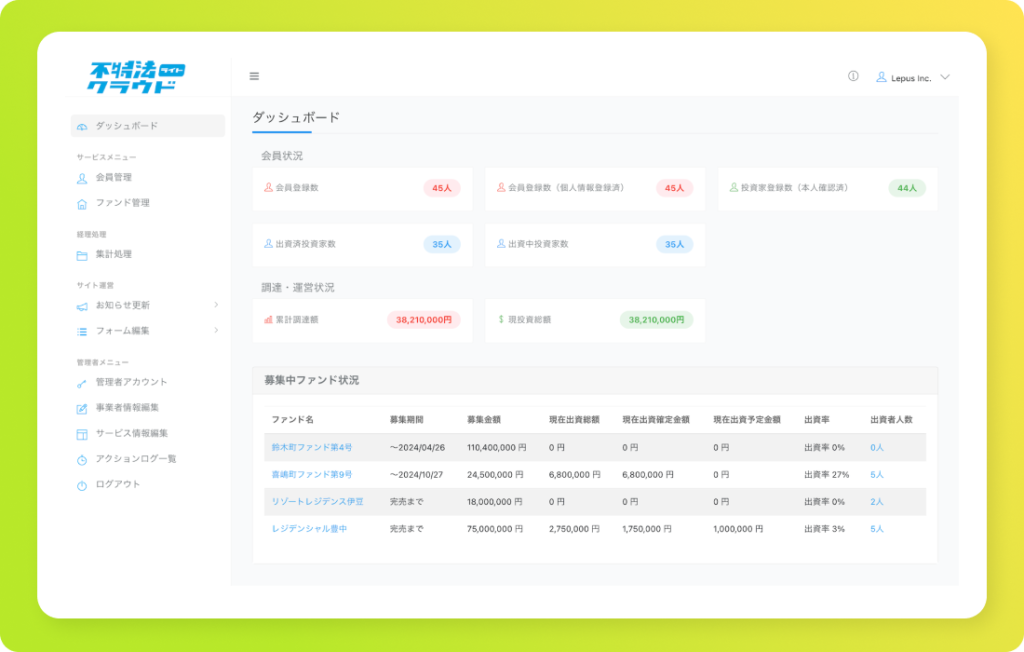Click the アクションログ一覧 clock icon

pyautogui.click(x=82, y=460)
